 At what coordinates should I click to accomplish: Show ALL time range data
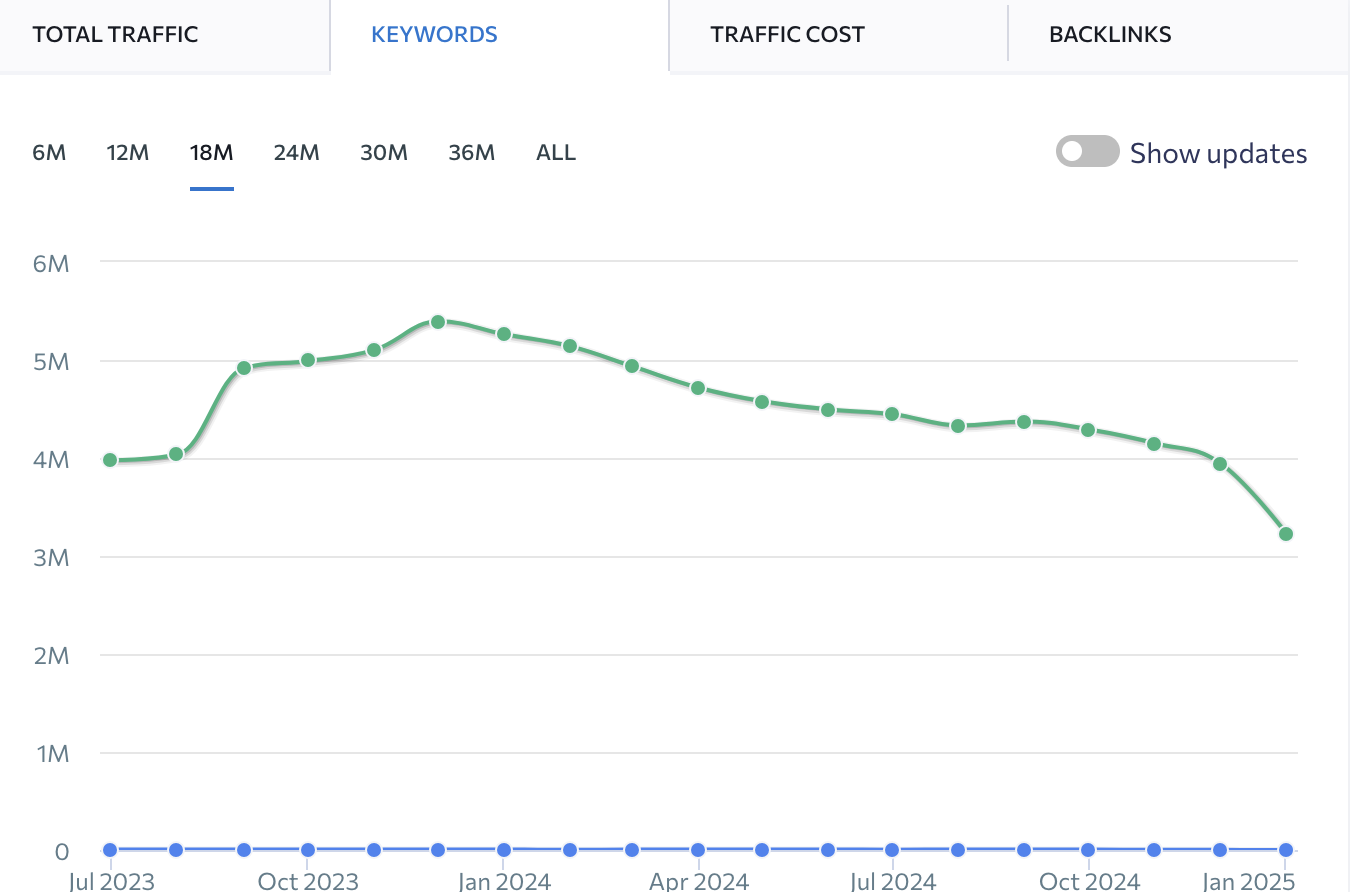pyautogui.click(x=556, y=153)
